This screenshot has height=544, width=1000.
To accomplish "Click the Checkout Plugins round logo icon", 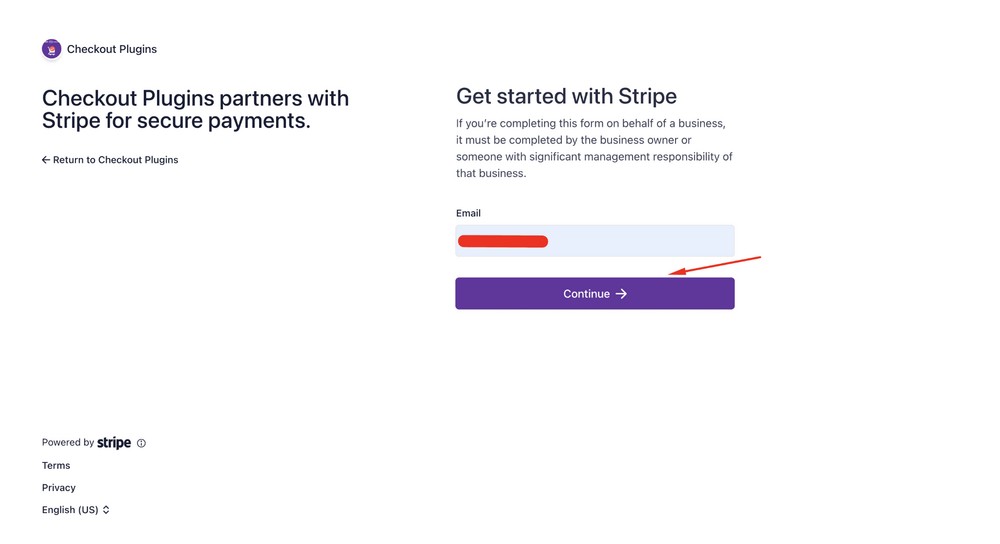I will click(52, 49).
